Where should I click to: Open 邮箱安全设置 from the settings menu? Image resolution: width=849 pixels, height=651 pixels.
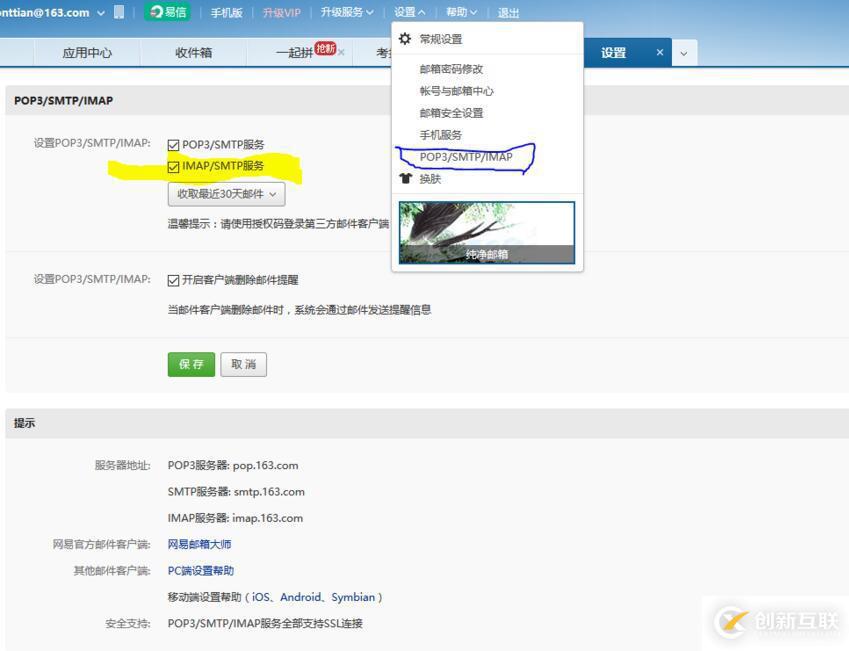click(452, 113)
